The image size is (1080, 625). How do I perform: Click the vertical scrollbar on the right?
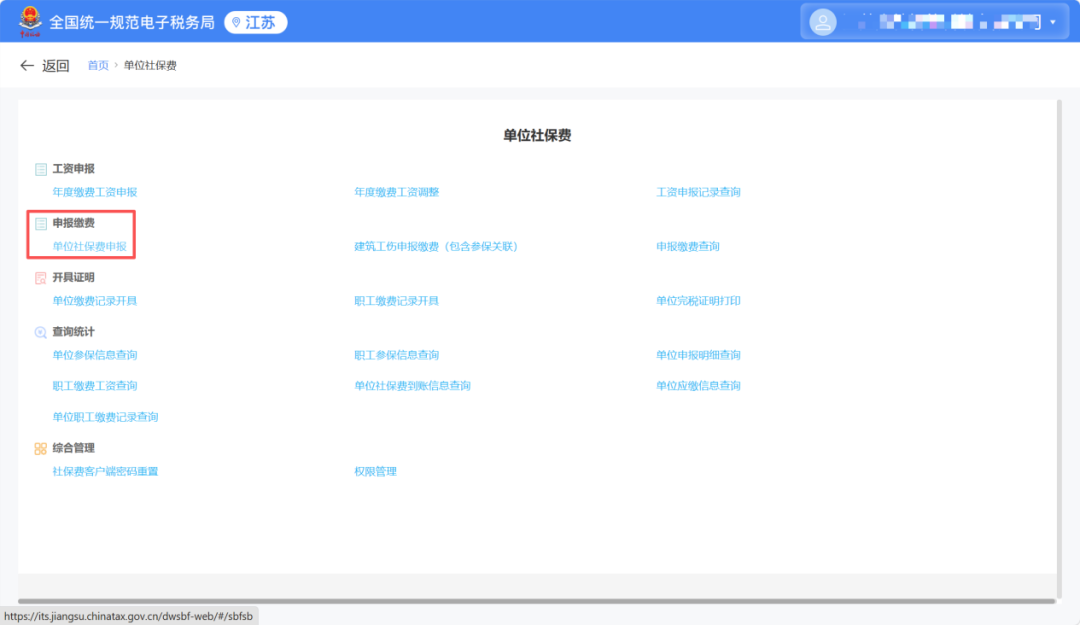[x=1059, y=348]
